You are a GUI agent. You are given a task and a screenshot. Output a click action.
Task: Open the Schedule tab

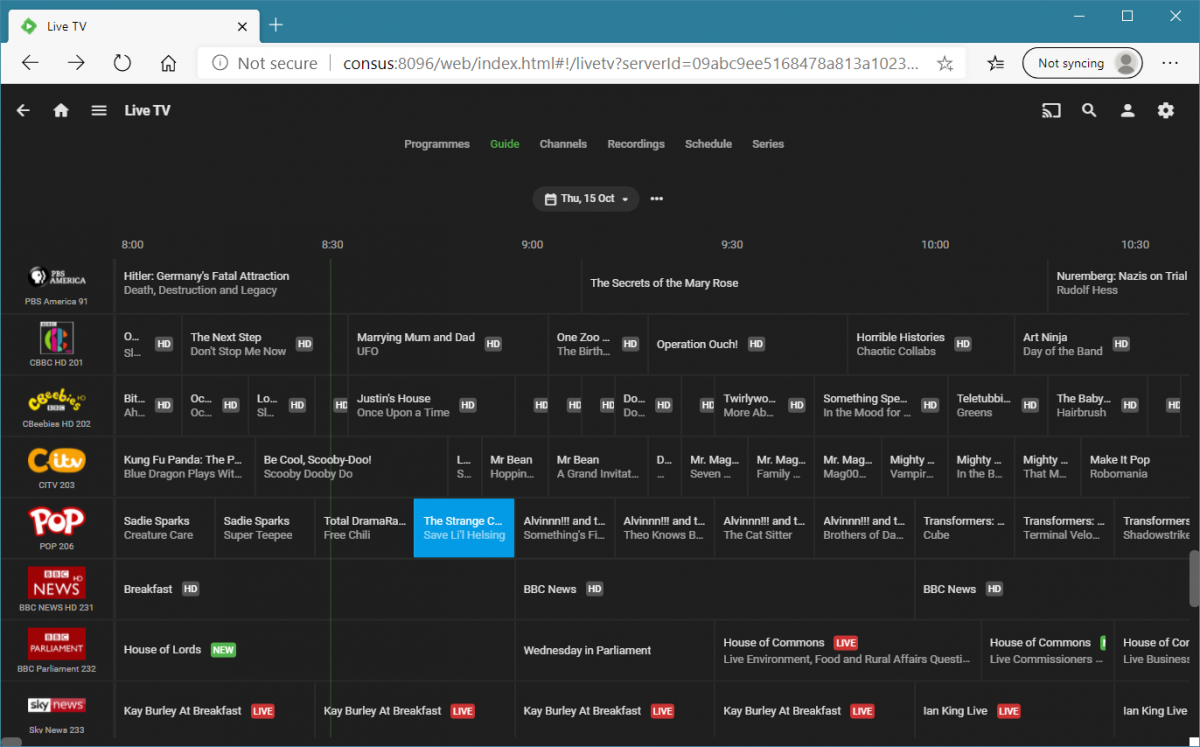(708, 144)
